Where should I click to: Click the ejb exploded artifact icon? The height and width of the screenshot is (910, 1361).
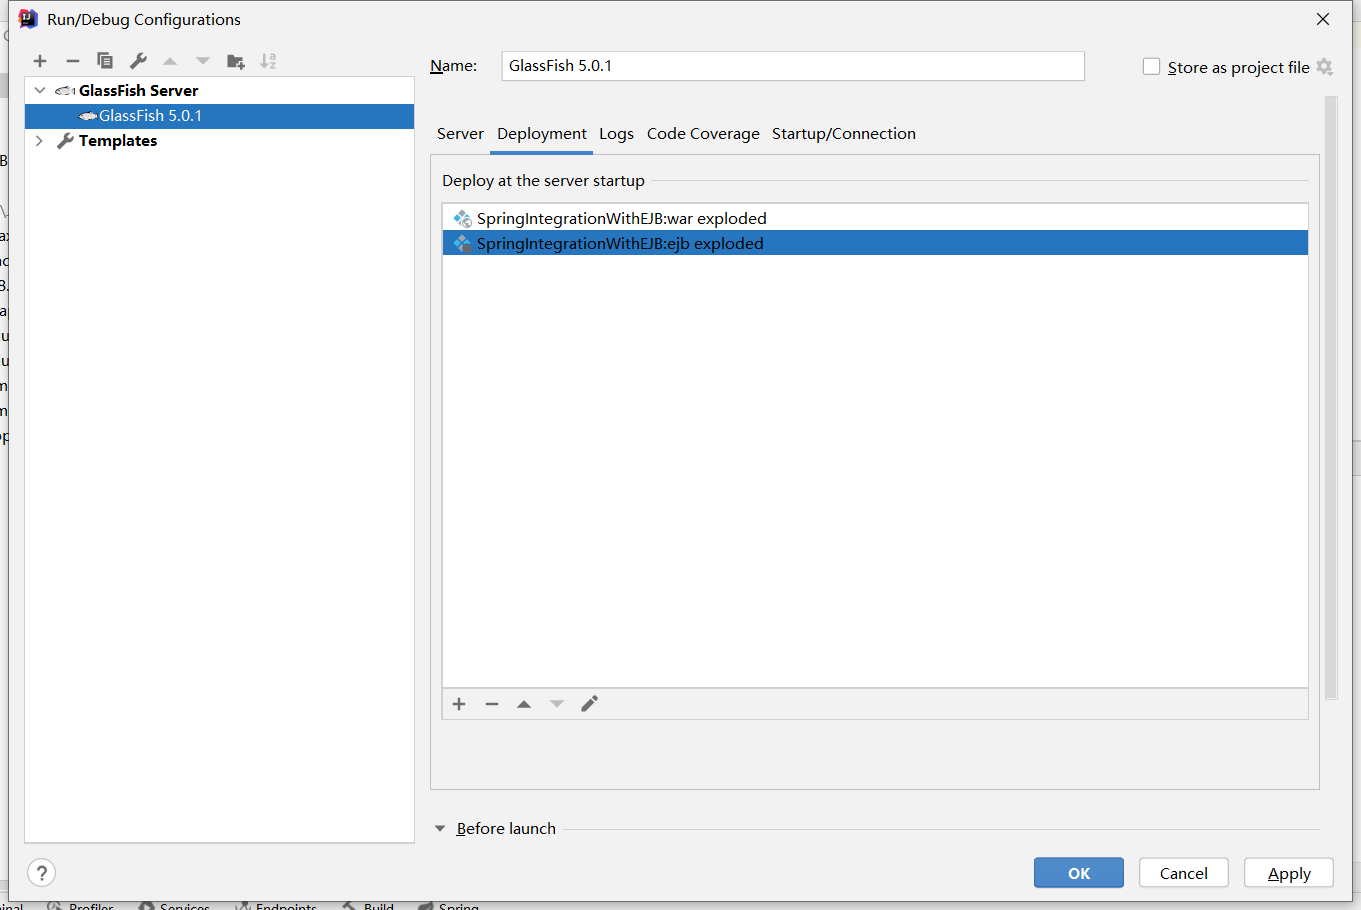462,243
